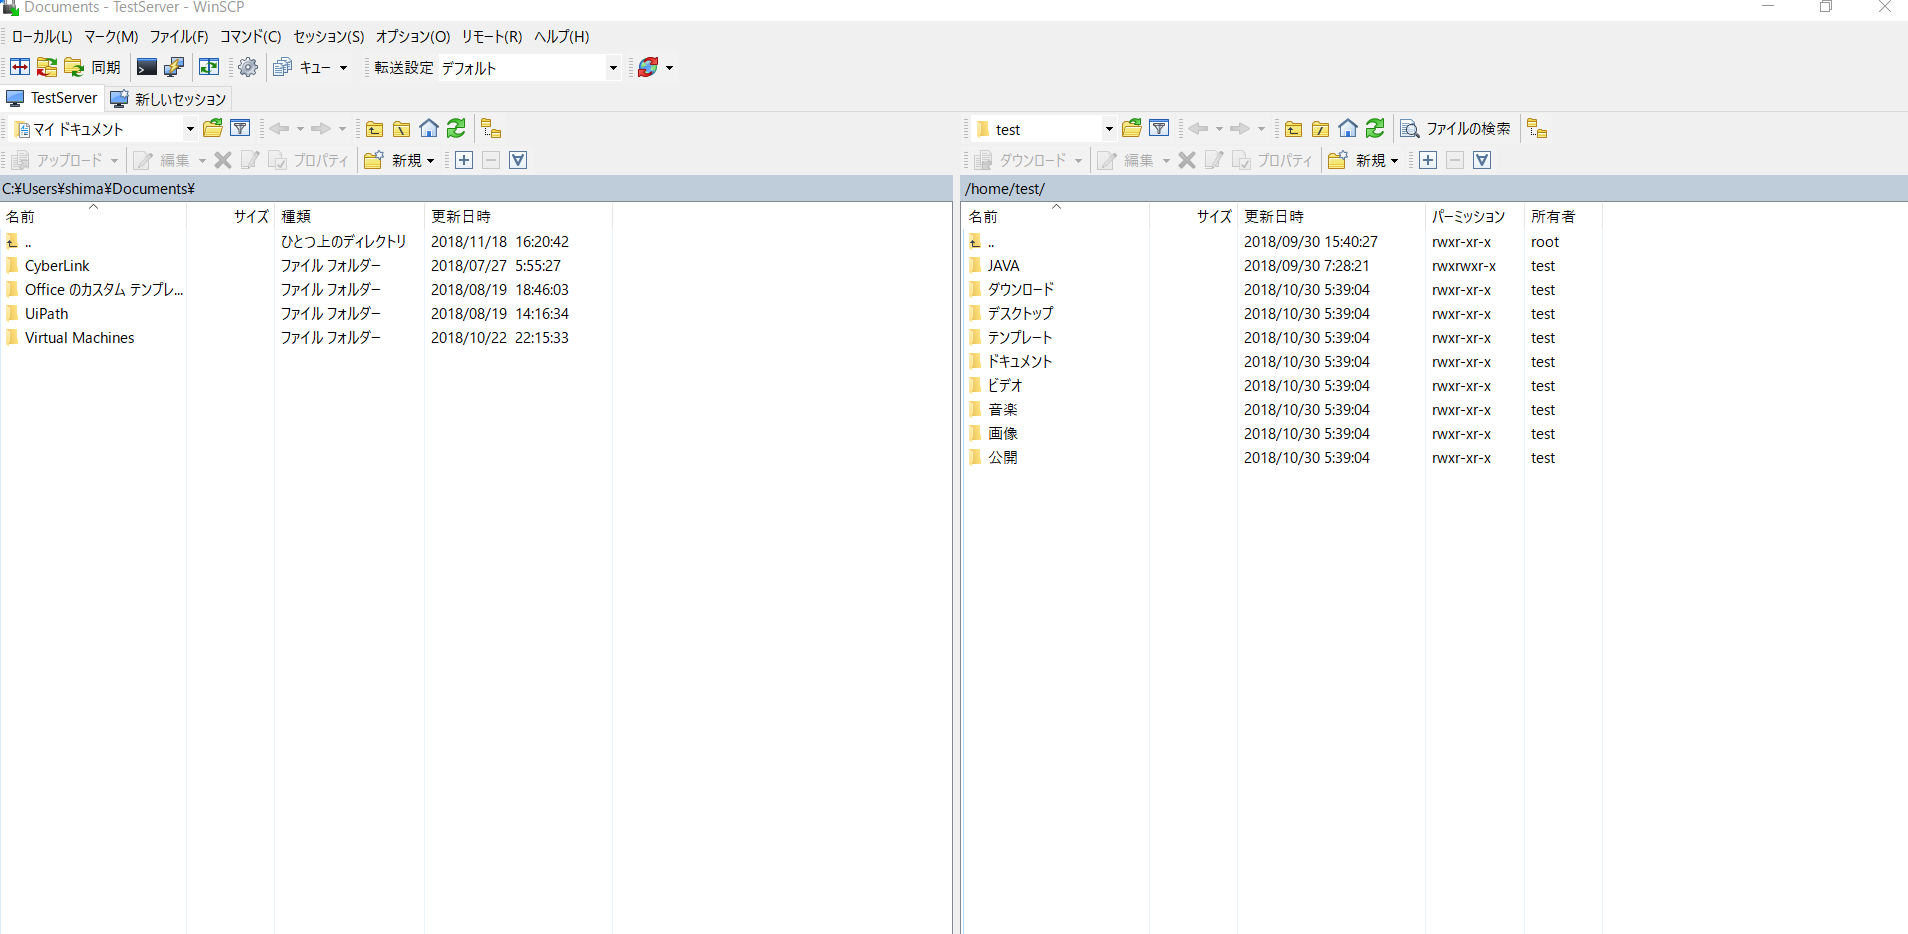Show the local directory tree icon
Screen dimensions: 1908x934
click(x=491, y=128)
